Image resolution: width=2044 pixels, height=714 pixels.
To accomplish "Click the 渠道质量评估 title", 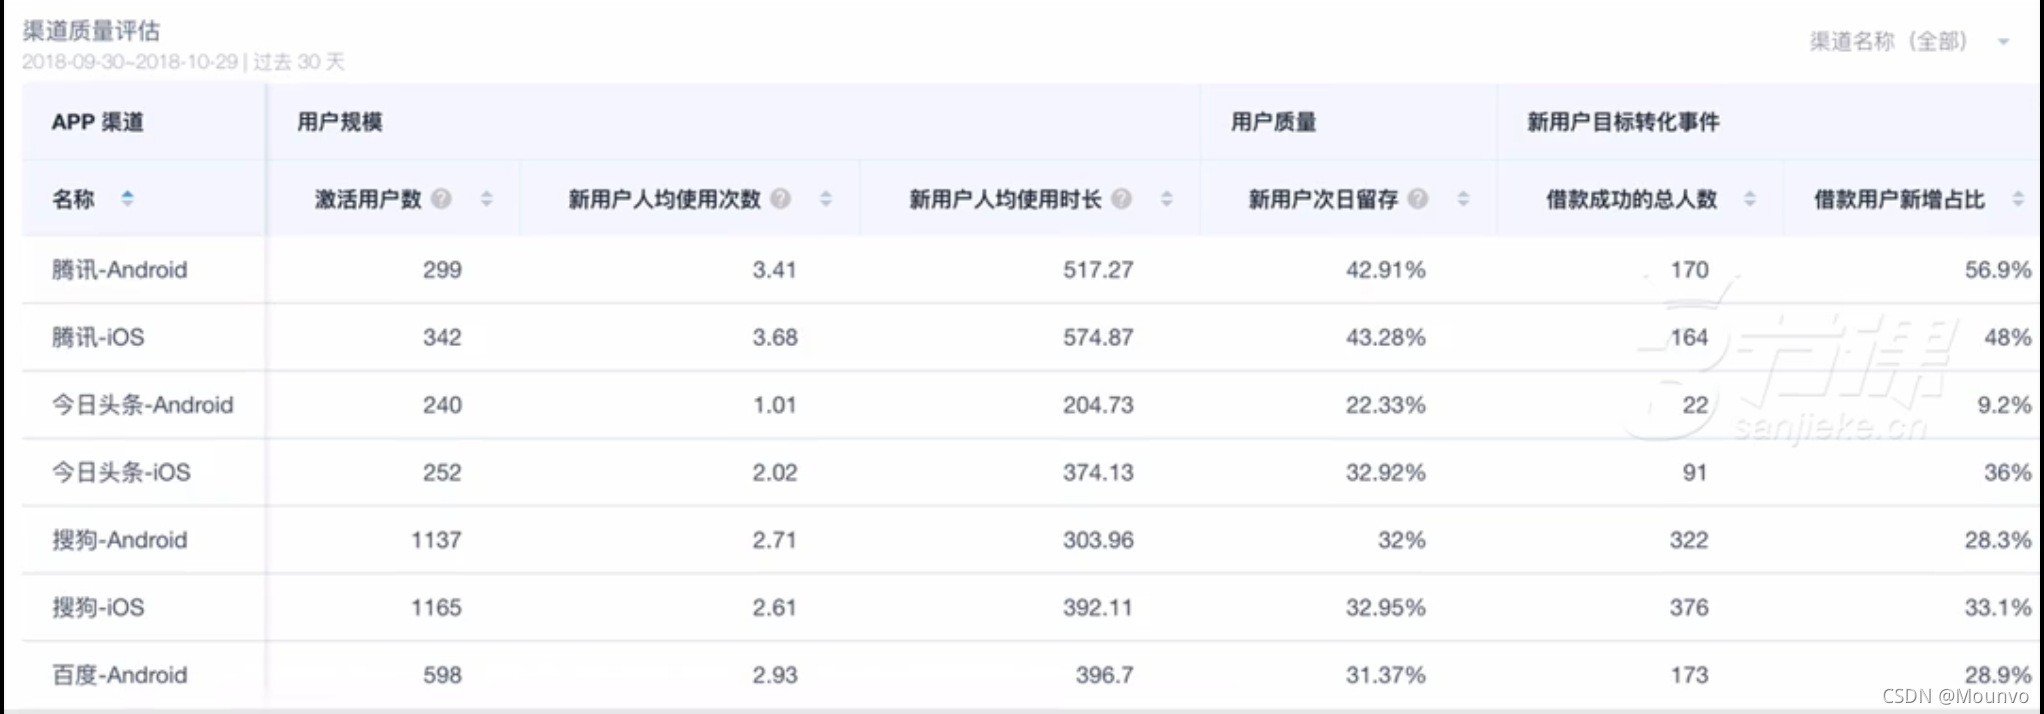I will pos(90,31).
